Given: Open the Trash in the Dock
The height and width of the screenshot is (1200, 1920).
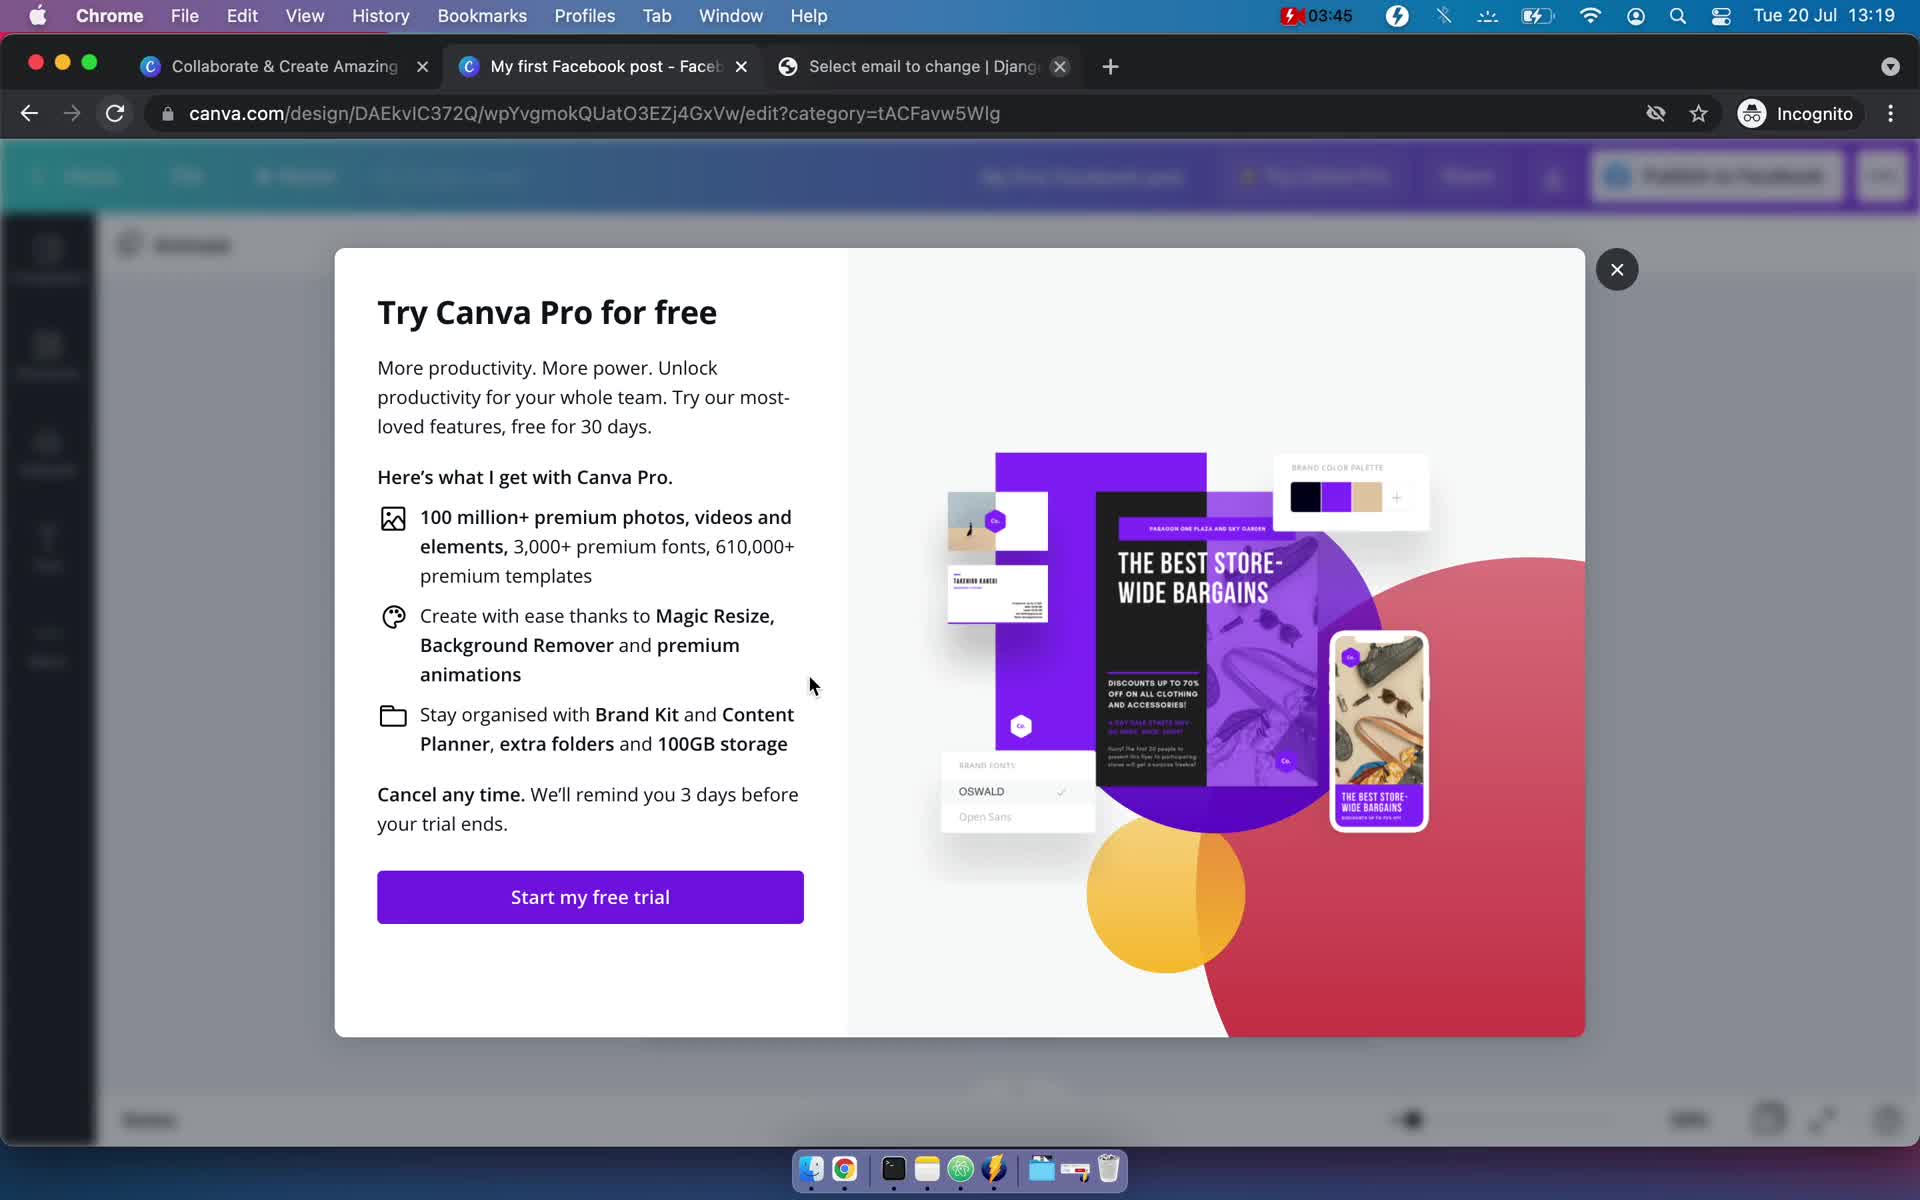Looking at the screenshot, I should tap(1108, 1168).
